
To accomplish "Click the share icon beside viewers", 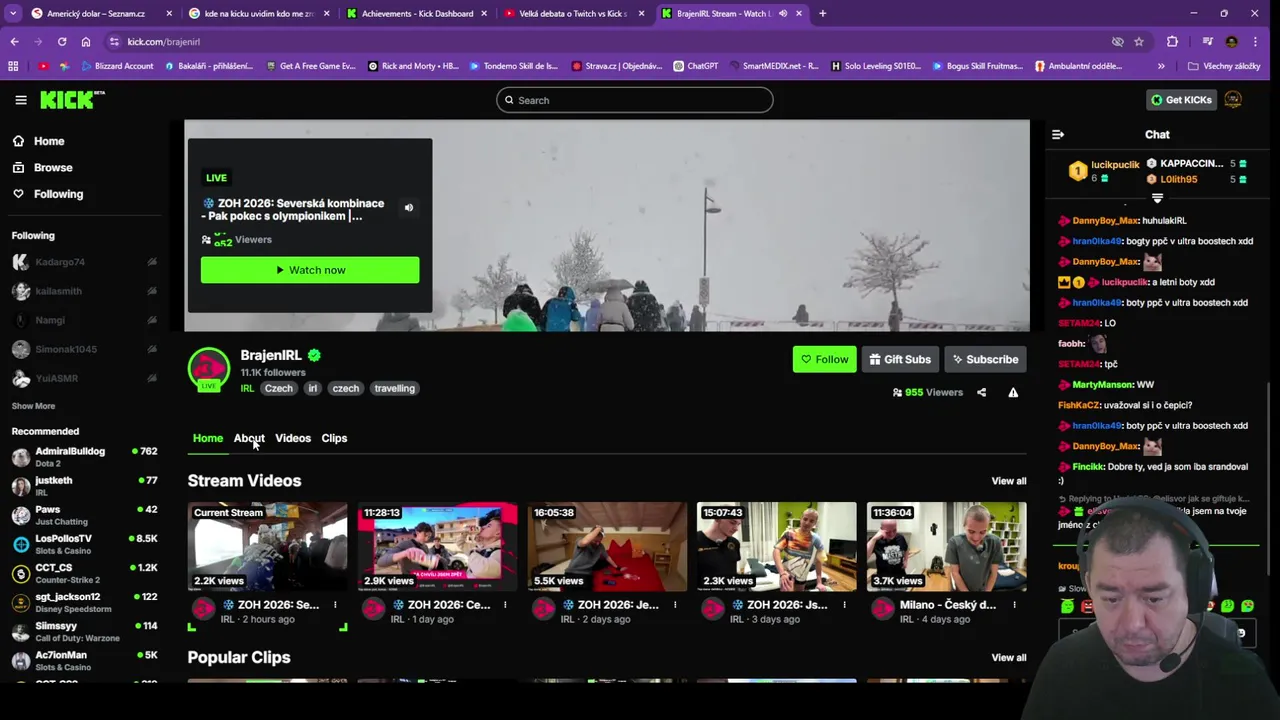I will tap(981, 393).
